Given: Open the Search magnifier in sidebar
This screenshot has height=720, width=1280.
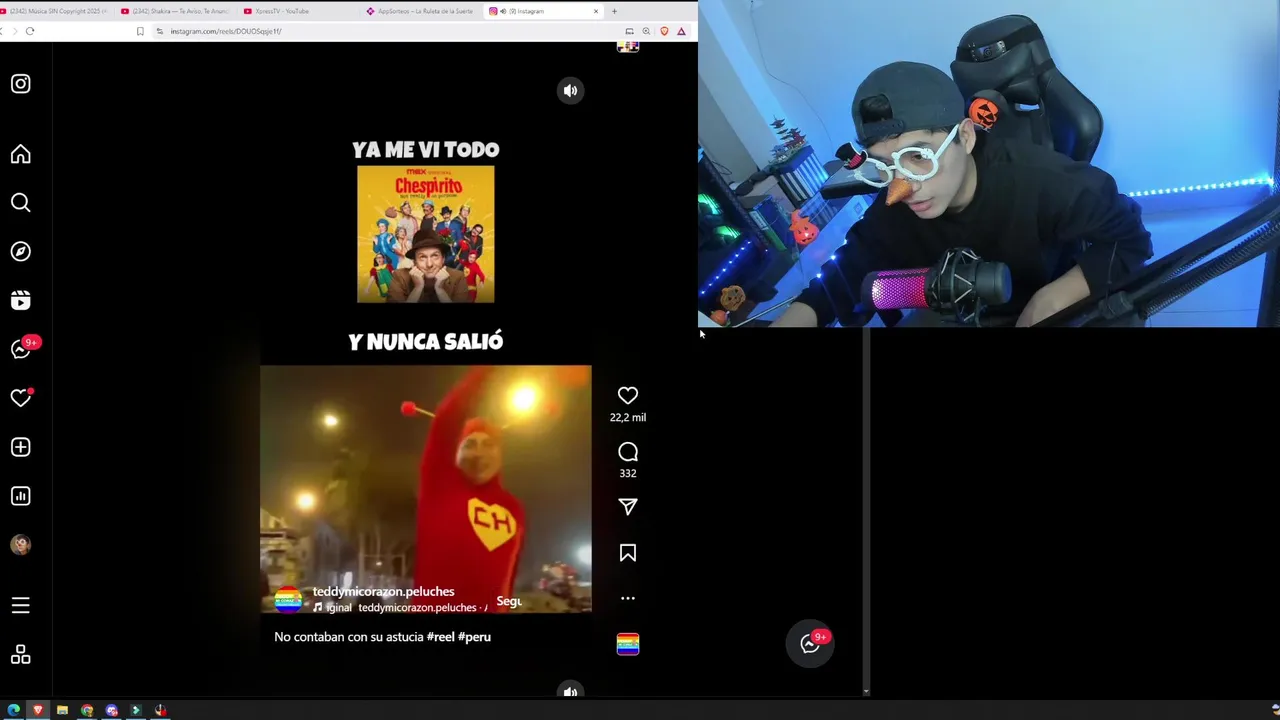Looking at the screenshot, I should 21,203.
